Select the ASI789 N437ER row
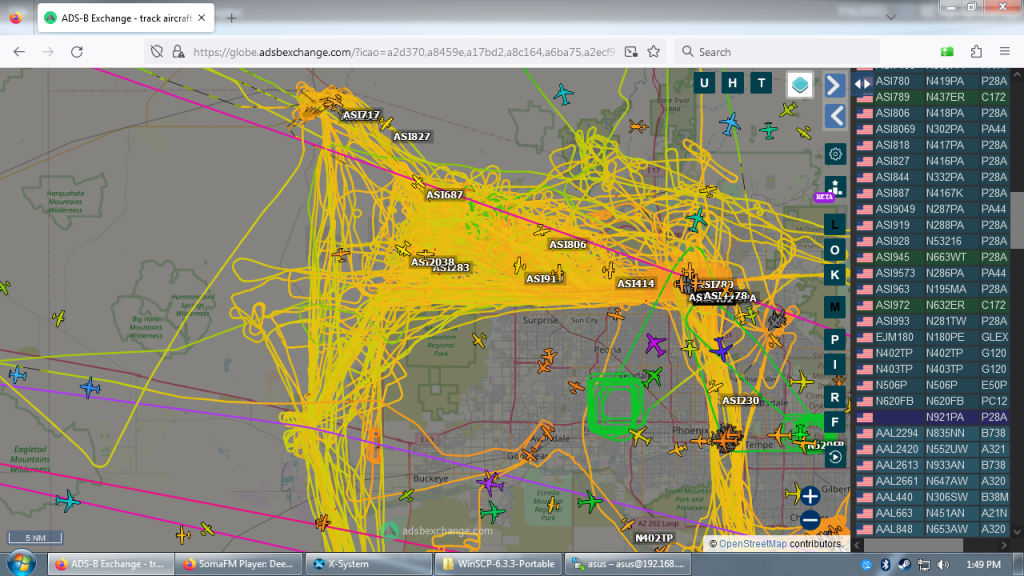1024x576 pixels. (931, 97)
